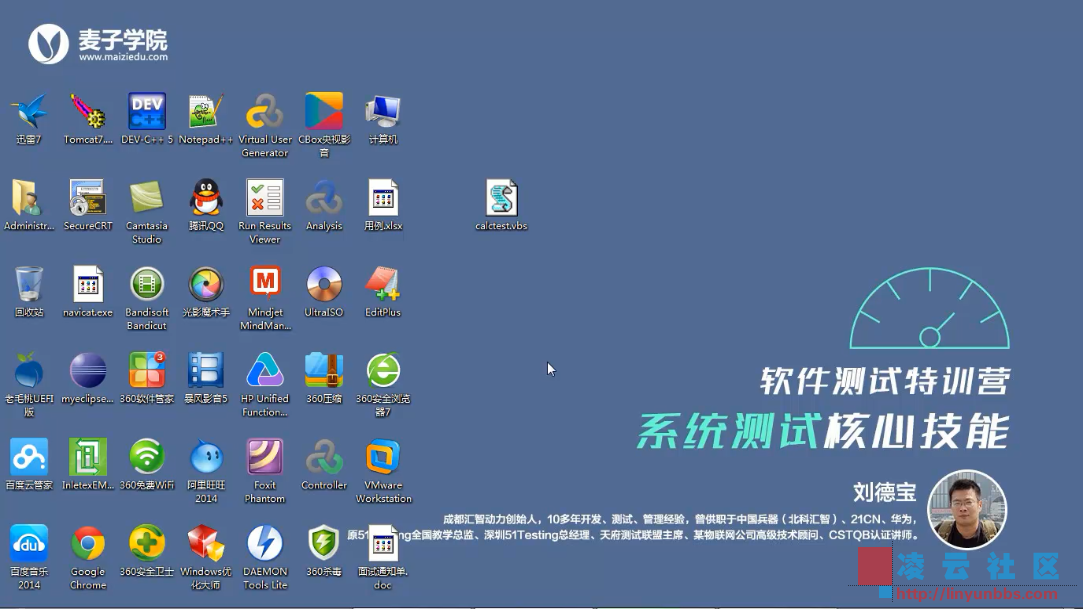Select the 360安全卫士 icon
Viewport: 1083px width, 609px height.
coord(147,543)
